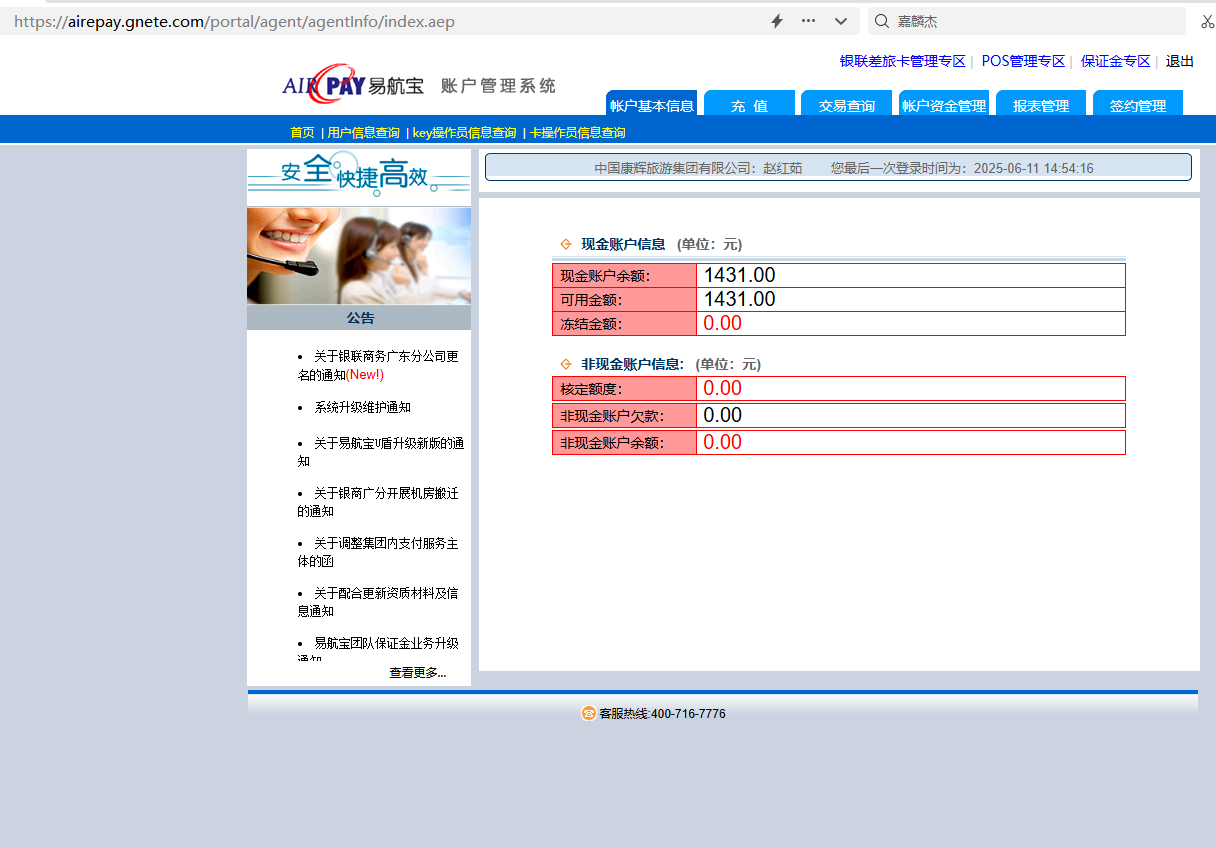Switch to the 充值 tab

pyautogui.click(x=749, y=105)
